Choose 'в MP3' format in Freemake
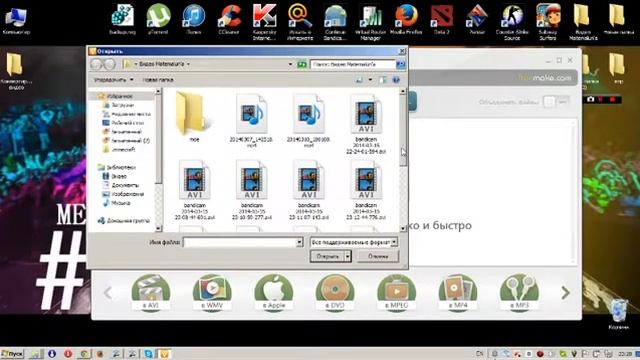640x360 pixels. tap(519, 293)
